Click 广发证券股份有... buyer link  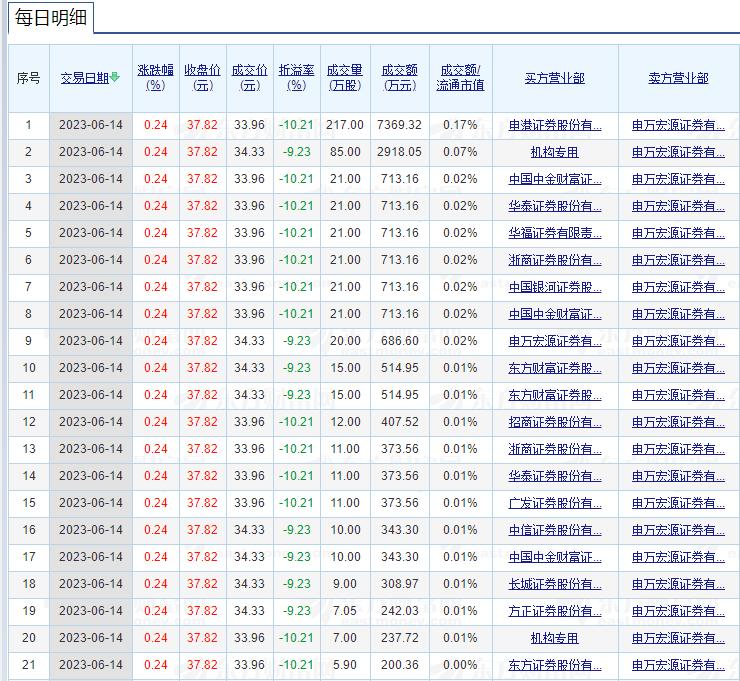(x=554, y=503)
